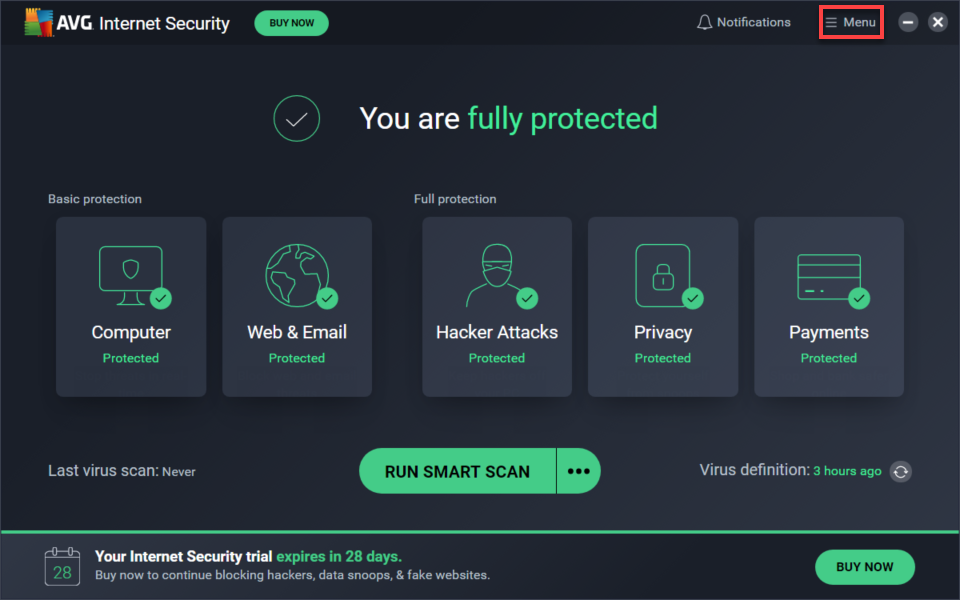Click 'Last virus scan: Never' text
Viewport: 960px width, 600px height.
point(122,471)
